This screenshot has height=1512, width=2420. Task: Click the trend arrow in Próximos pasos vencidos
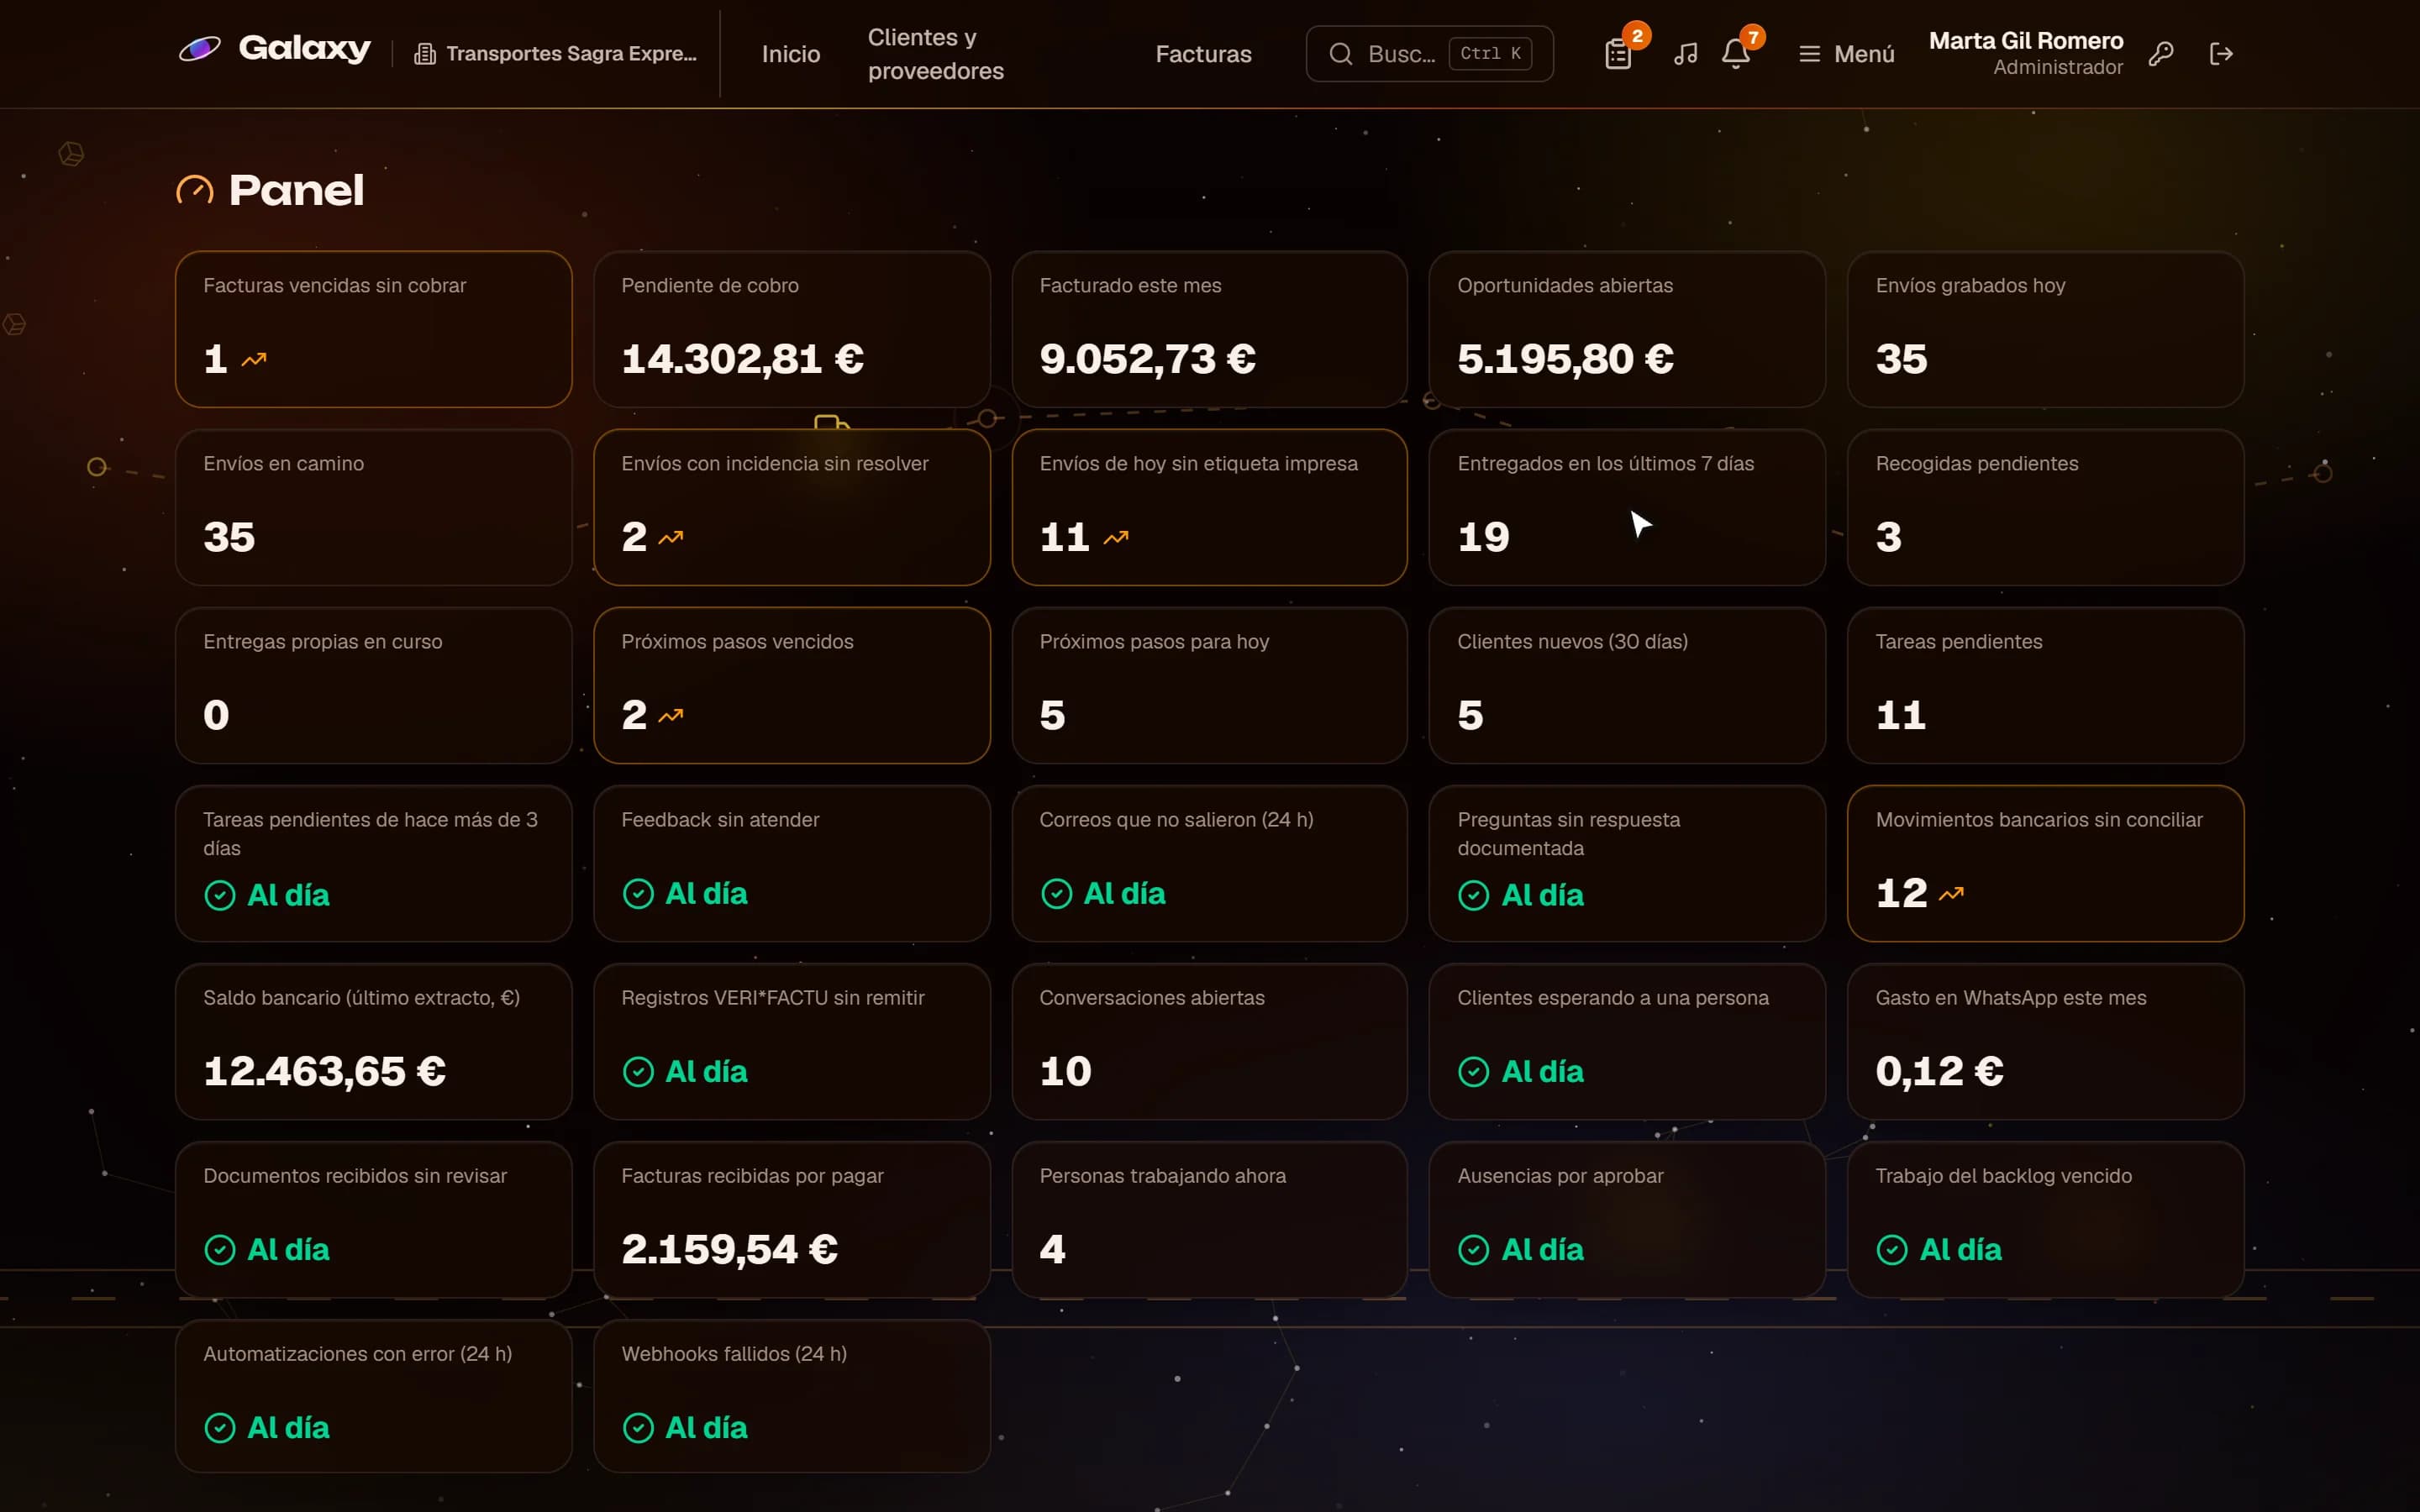671,715
